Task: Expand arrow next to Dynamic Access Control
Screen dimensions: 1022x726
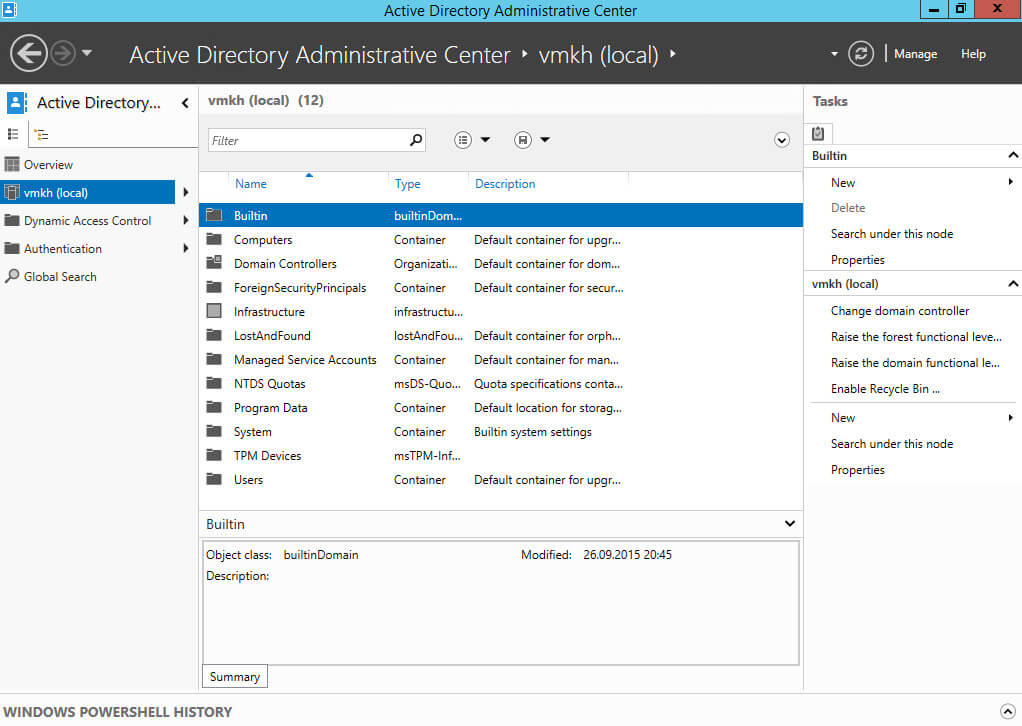Action: coord(186,220)
